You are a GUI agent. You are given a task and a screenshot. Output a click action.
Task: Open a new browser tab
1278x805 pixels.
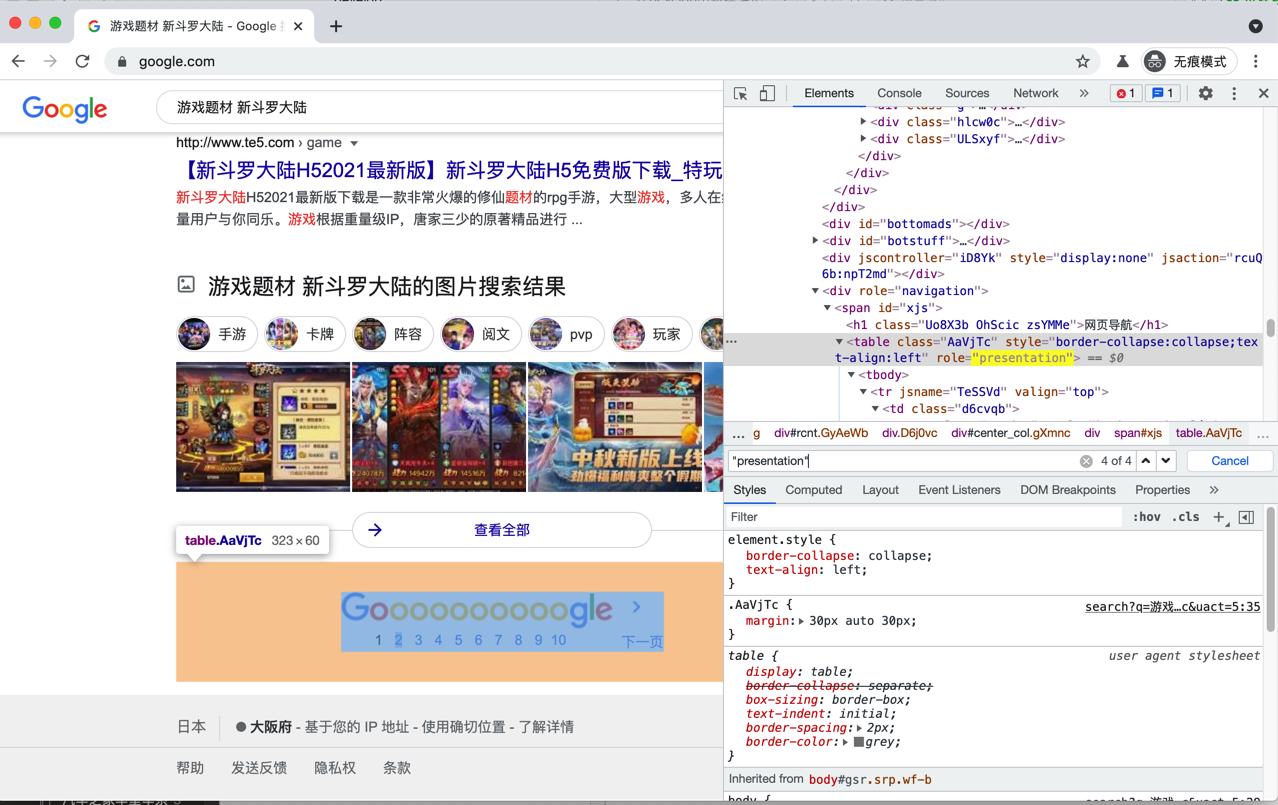click(x=336, y=26)
